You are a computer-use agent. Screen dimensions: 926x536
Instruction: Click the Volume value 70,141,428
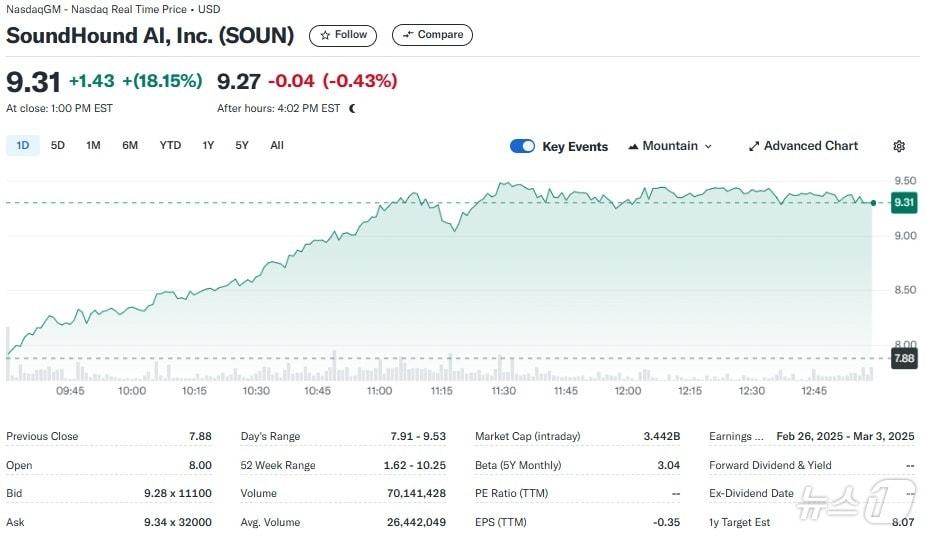[416, 493]
